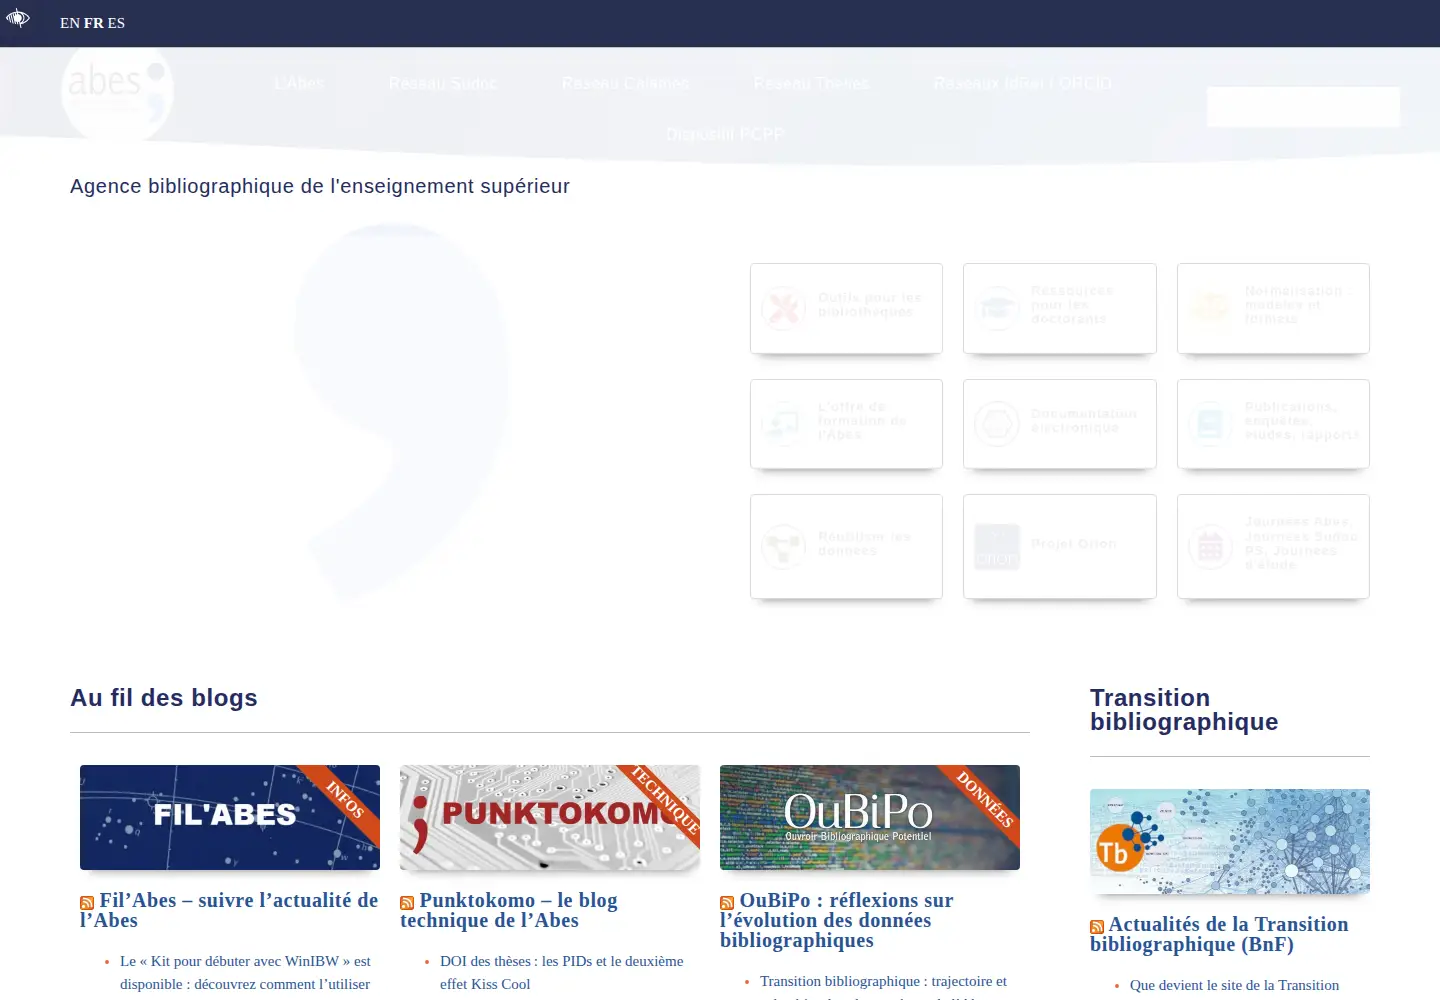The height and width of the screenshot is (1000, 1440).
Task: Open the Réseau Calames menu
Action: pos(626,83)
